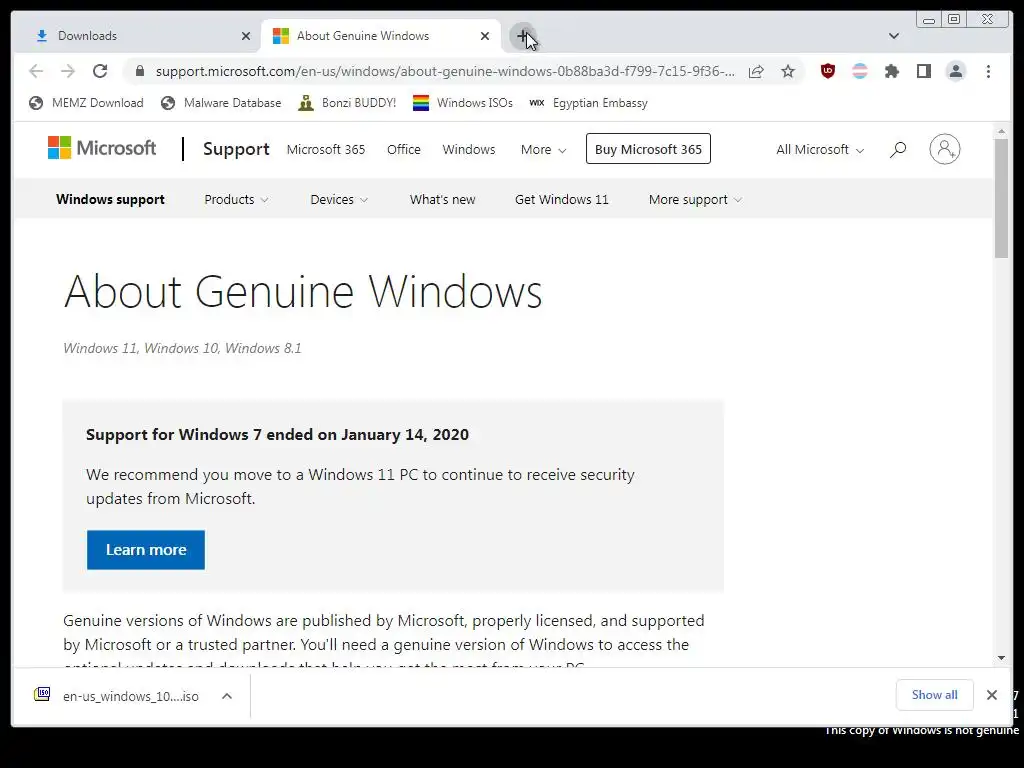Bookmark this page with star icon
Viewport: 1024px width, 768px height.
tap(788, 71)
